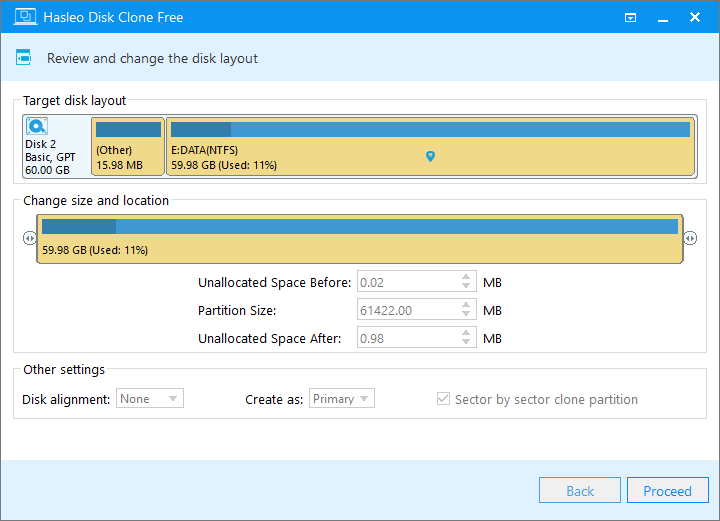The image size is (720, 521).
Task: Select the (Other) 15.98 MB partition
Action: point(128,146)
